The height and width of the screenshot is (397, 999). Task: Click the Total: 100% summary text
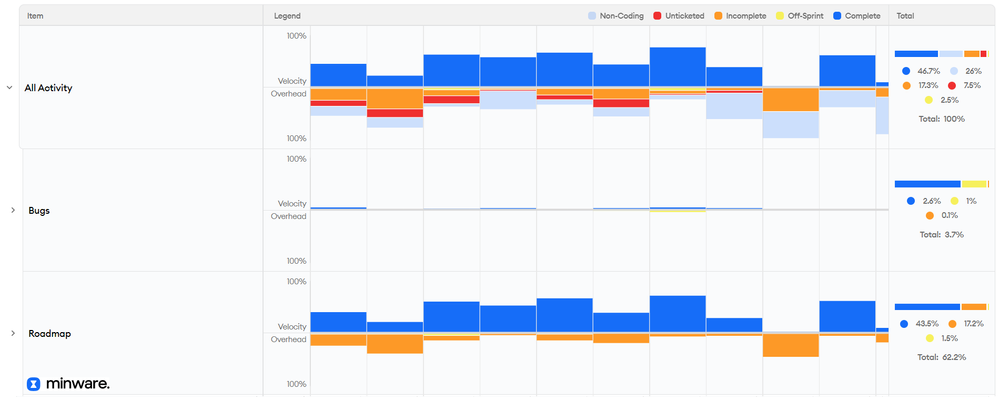pyautogui.click(x=942, y=119)
